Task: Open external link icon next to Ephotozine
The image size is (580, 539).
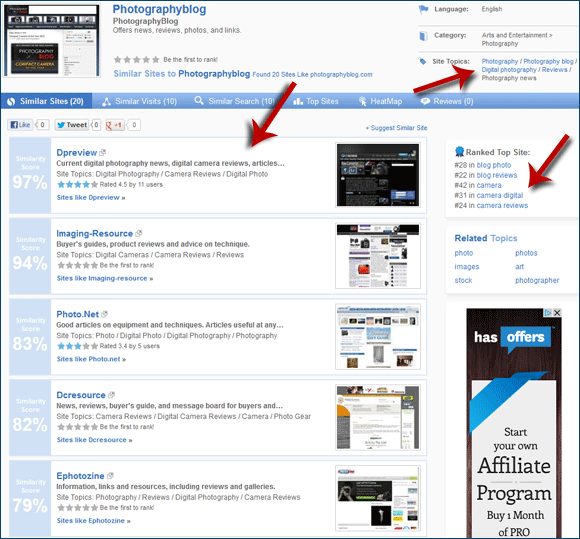Action: 110,475
